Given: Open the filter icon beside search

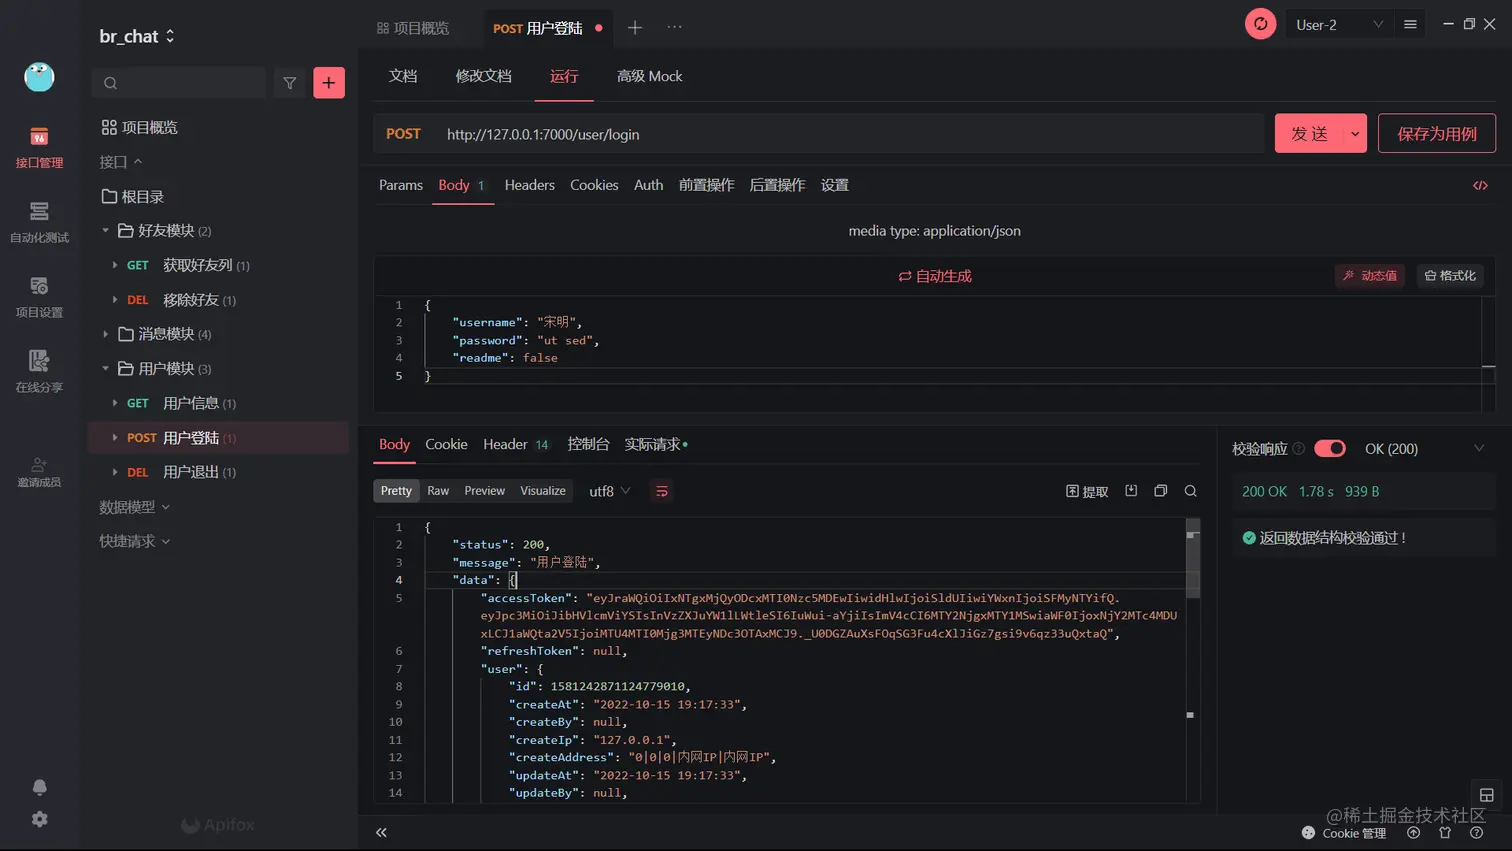Looking at the screenshot, I should pos(290,83).
